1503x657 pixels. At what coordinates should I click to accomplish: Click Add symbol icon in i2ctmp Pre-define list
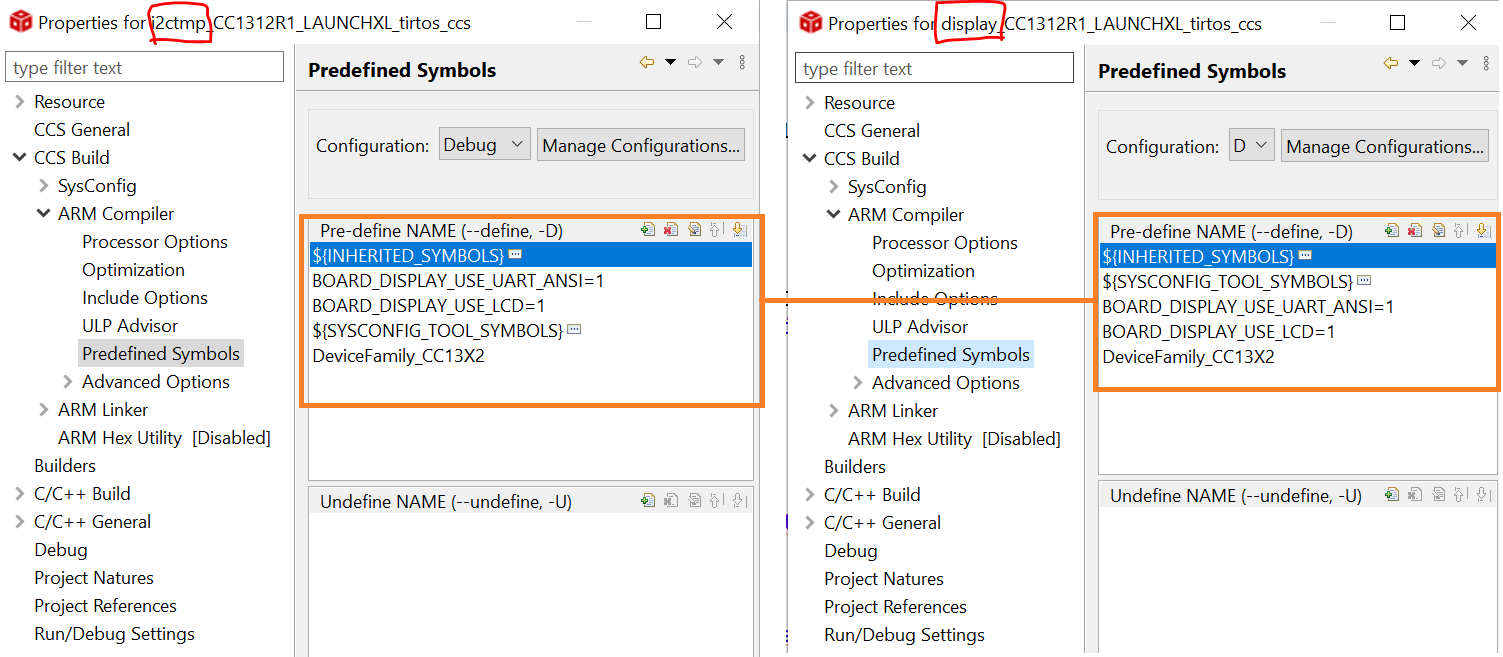click(x=648, y=230)
